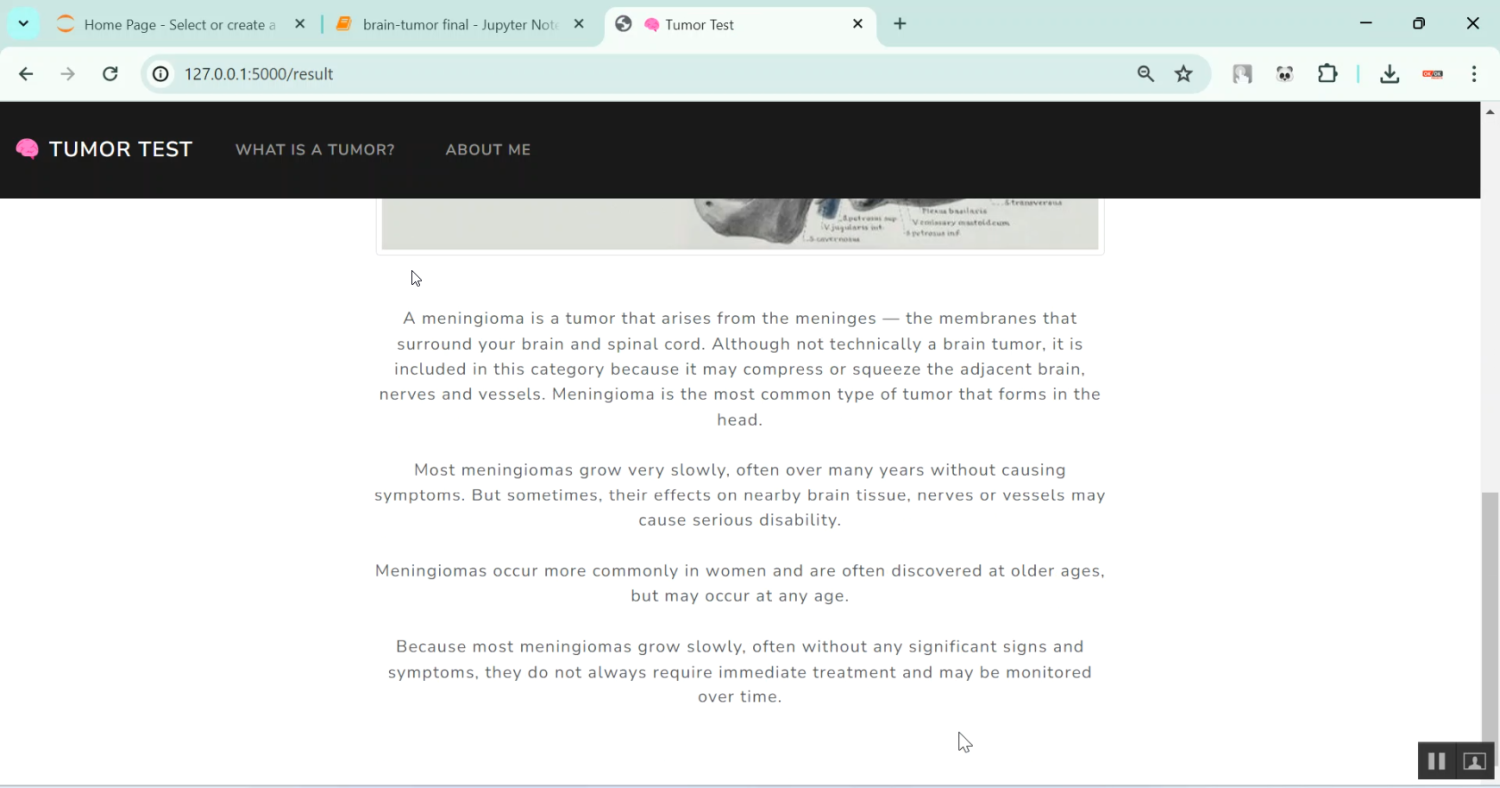
Task: Click the address bar URL field
Action: (x=650, y=74)
